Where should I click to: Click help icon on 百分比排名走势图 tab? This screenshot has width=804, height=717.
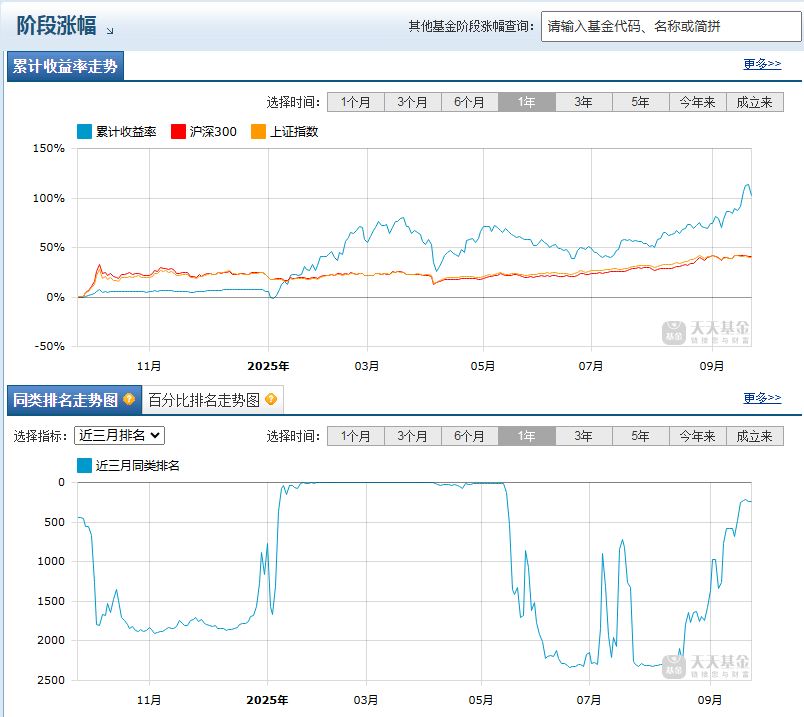271,400
